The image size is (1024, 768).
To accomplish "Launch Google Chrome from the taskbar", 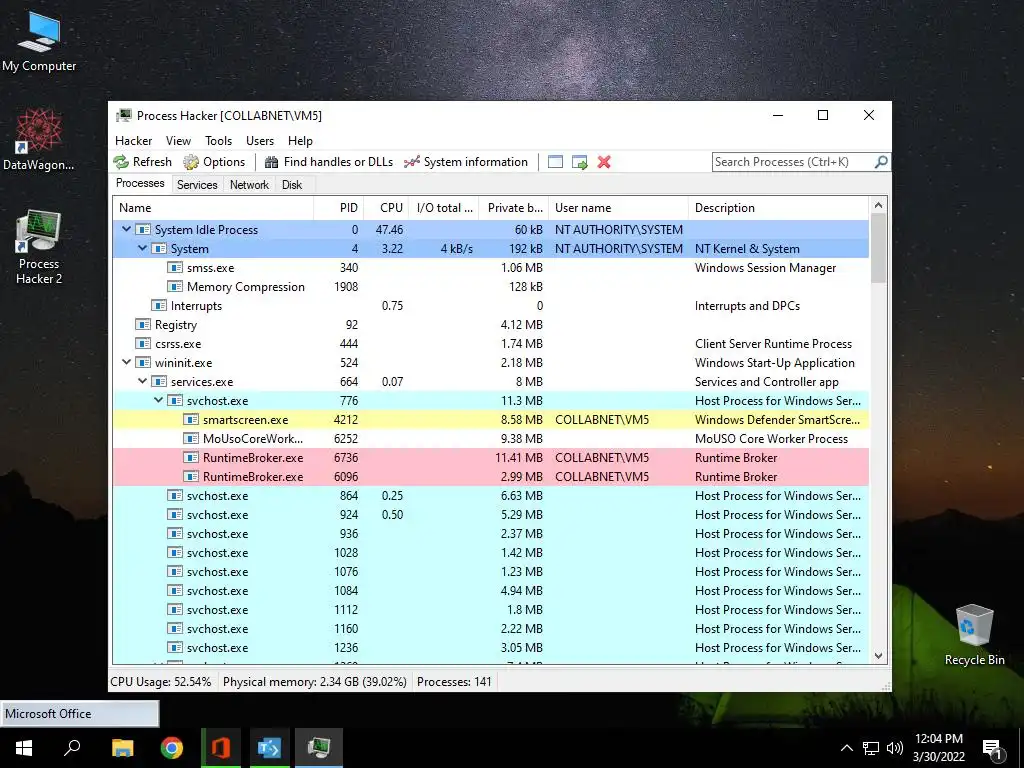I will [x=172, y=748].
